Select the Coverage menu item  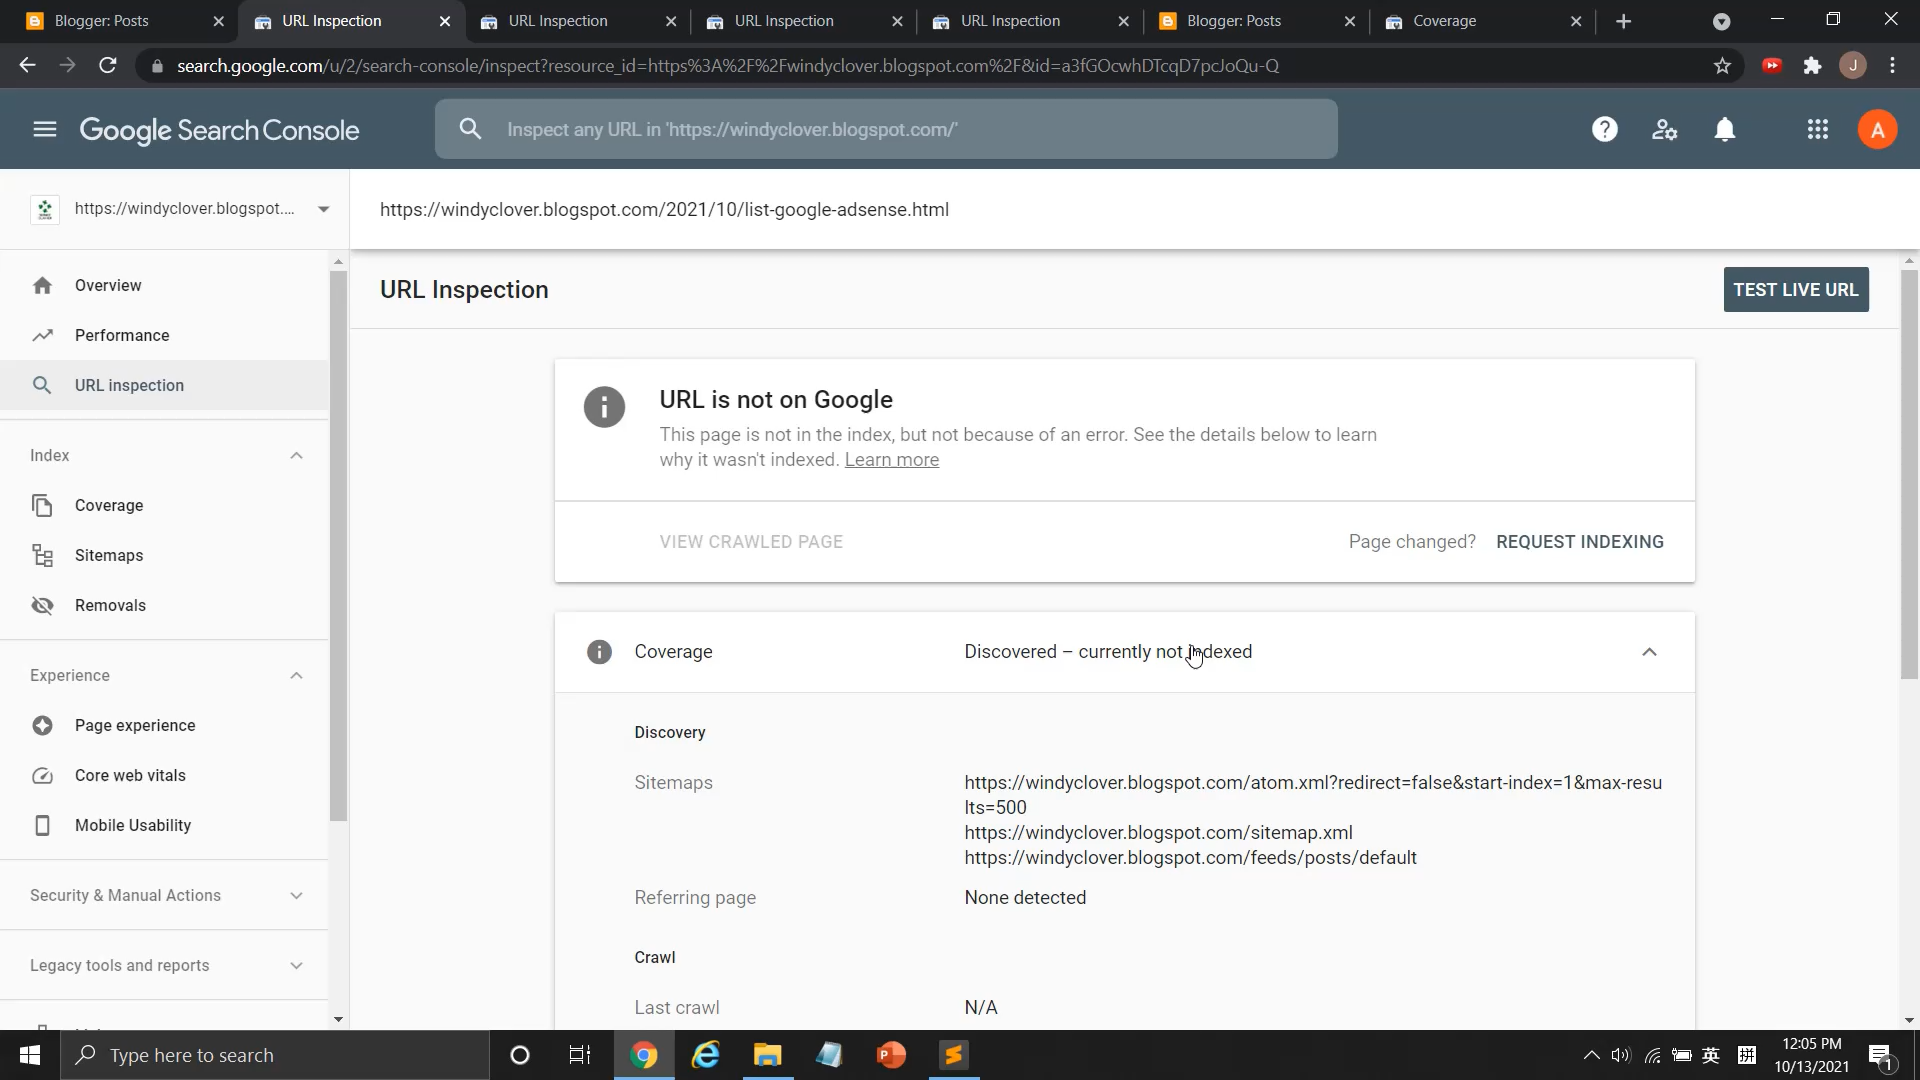108,505
